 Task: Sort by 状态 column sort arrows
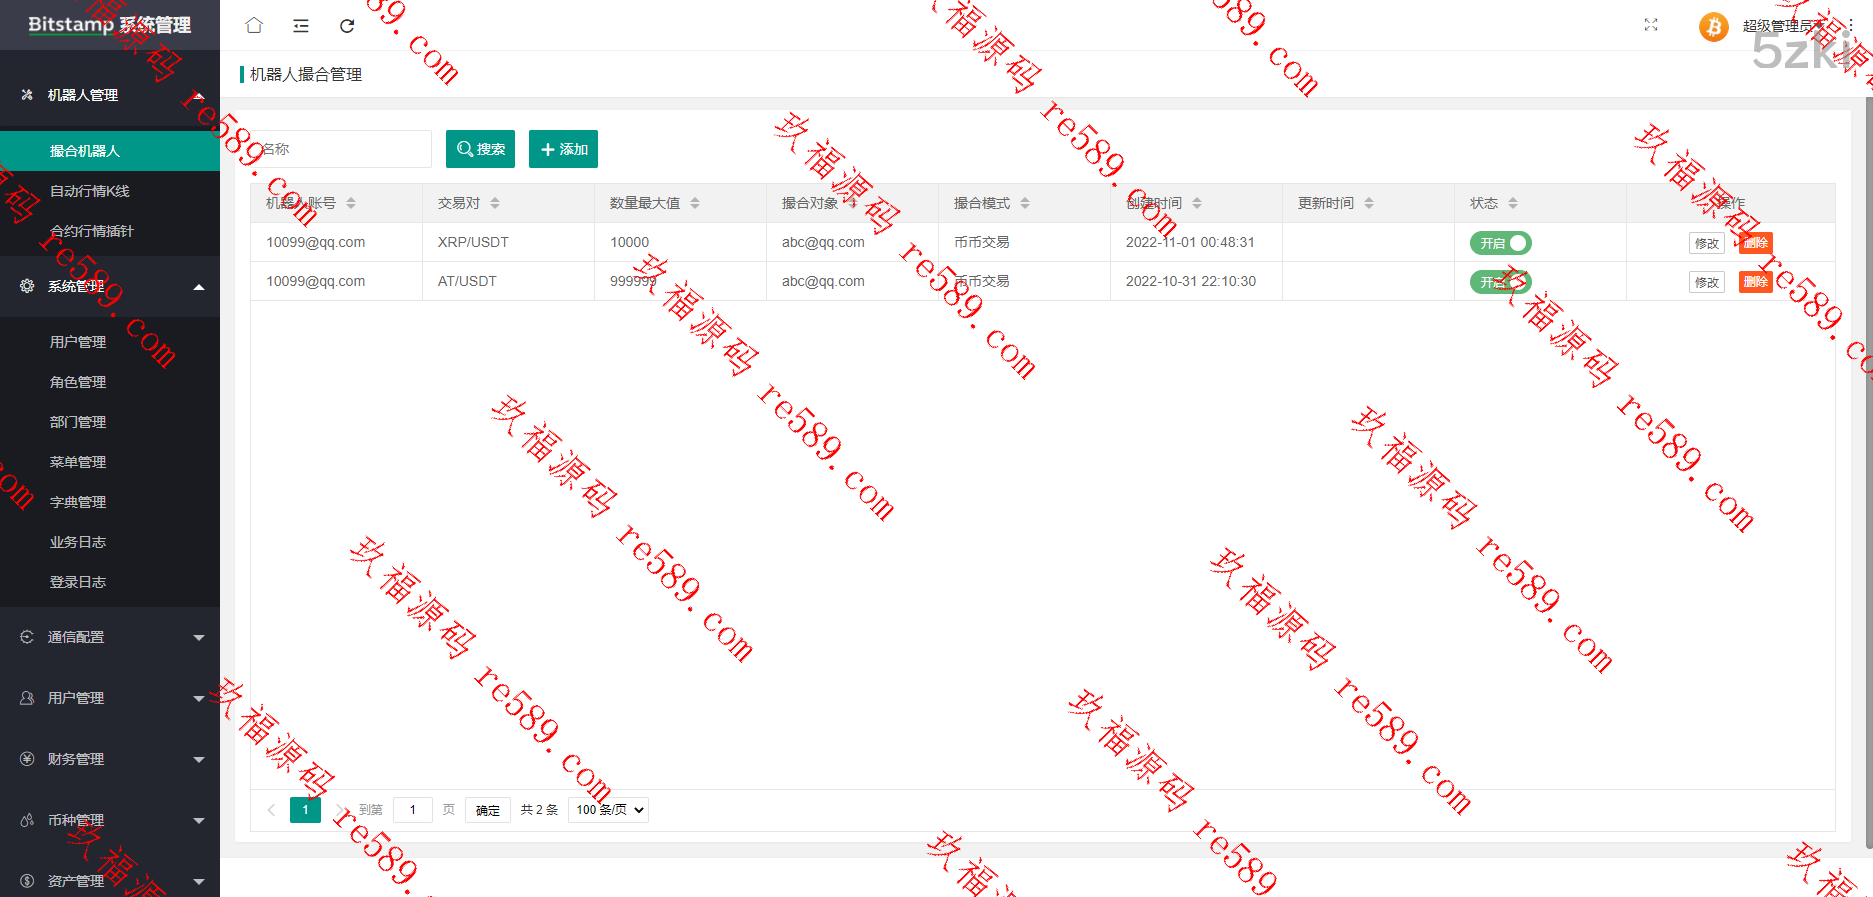(1513, 203)
